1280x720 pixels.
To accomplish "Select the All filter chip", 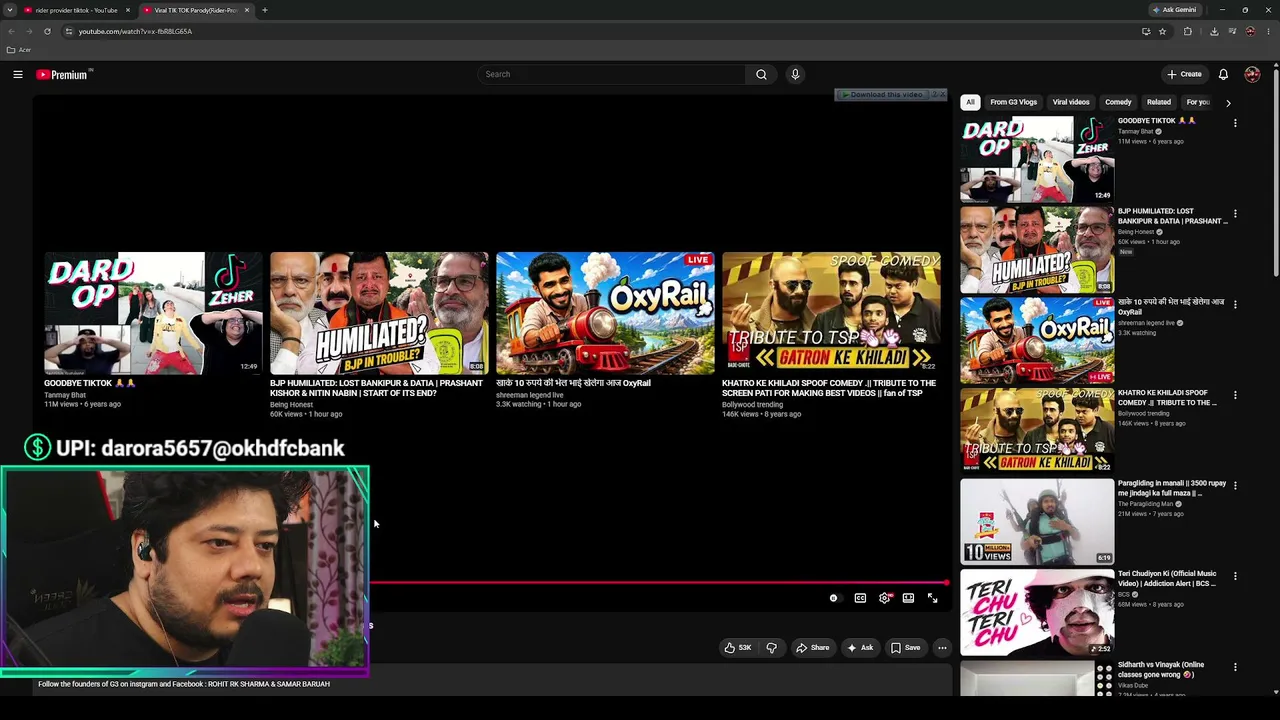I will (x=970, y=102).
